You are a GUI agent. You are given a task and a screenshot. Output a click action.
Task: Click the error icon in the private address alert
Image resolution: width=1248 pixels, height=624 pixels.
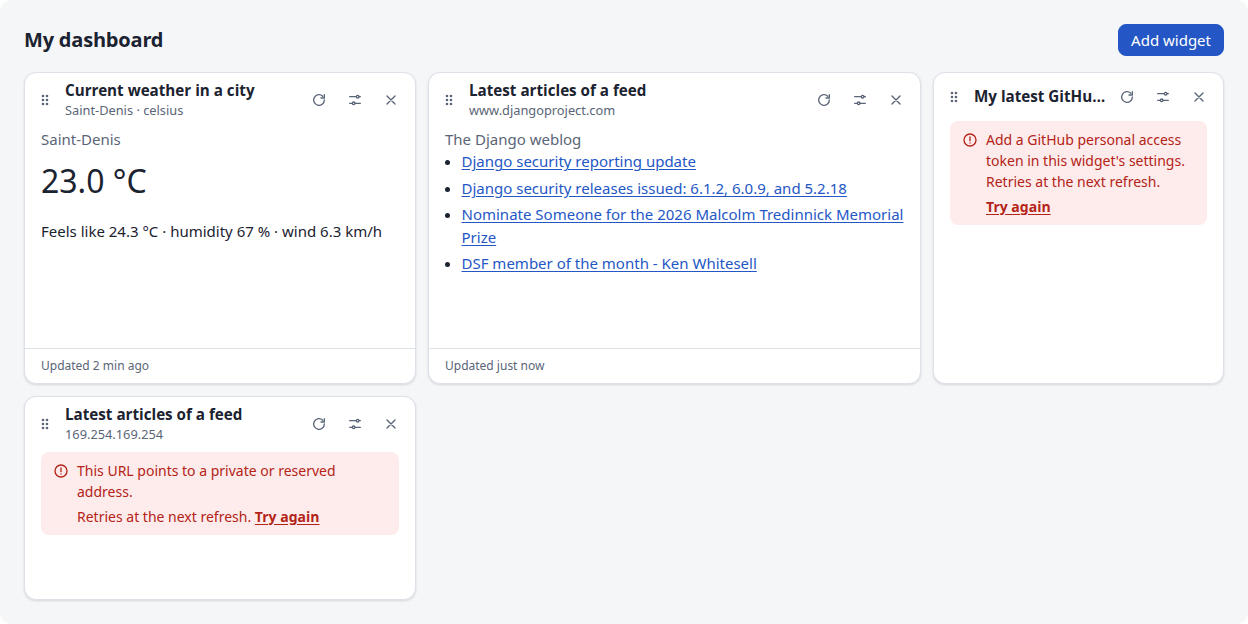pos(61,471)
